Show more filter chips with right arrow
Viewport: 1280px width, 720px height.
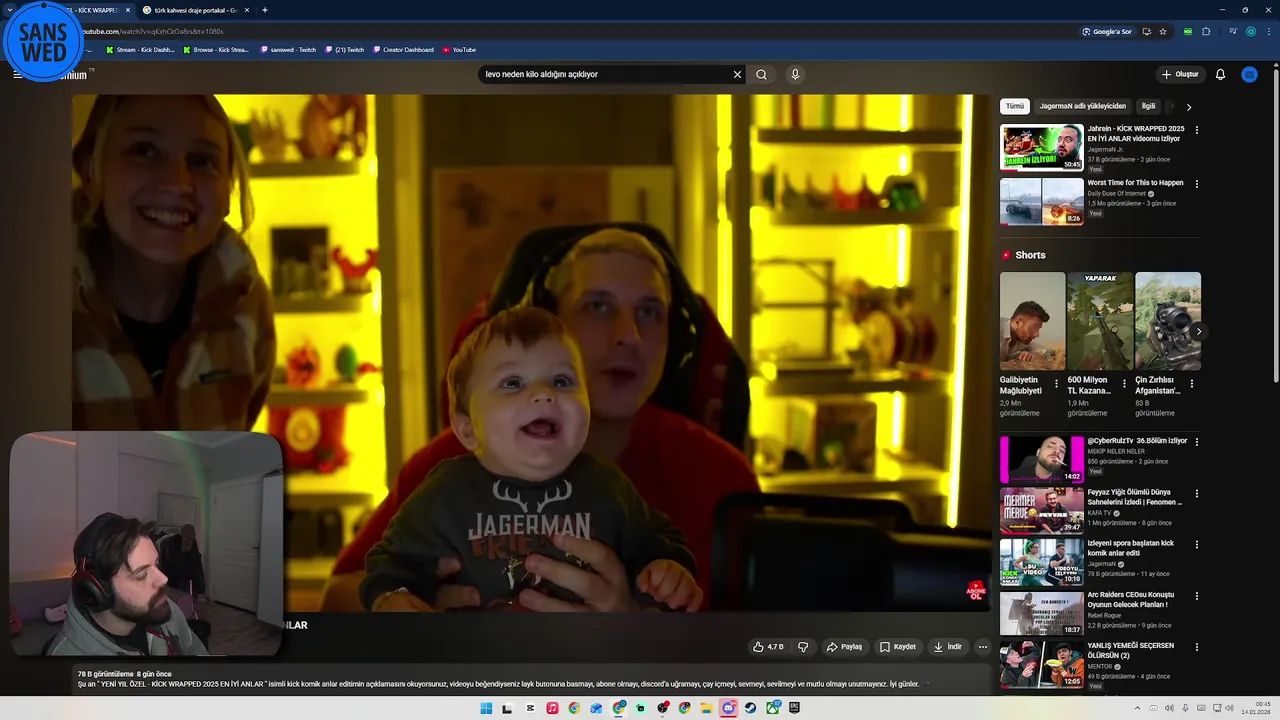click(1188, 107)
